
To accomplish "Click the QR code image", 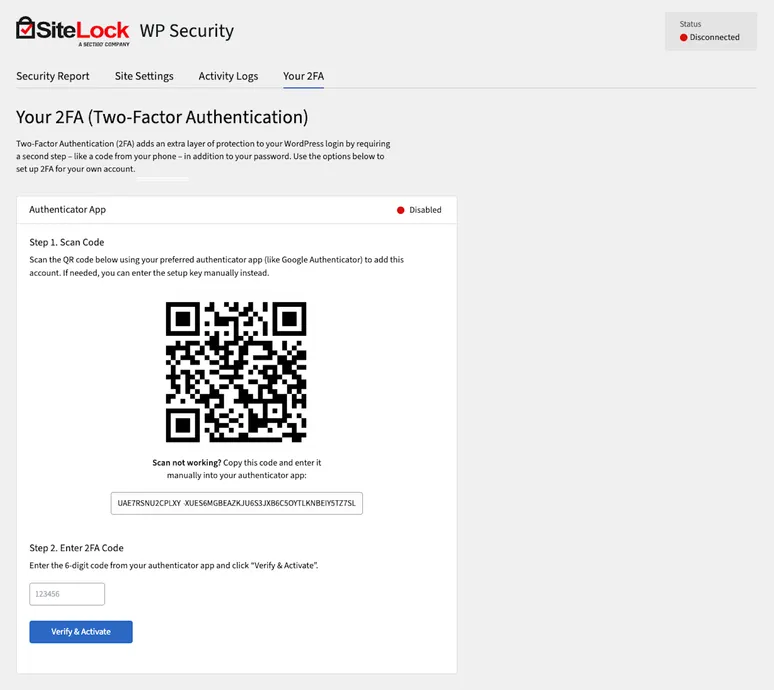I will [x=236, y=372].
